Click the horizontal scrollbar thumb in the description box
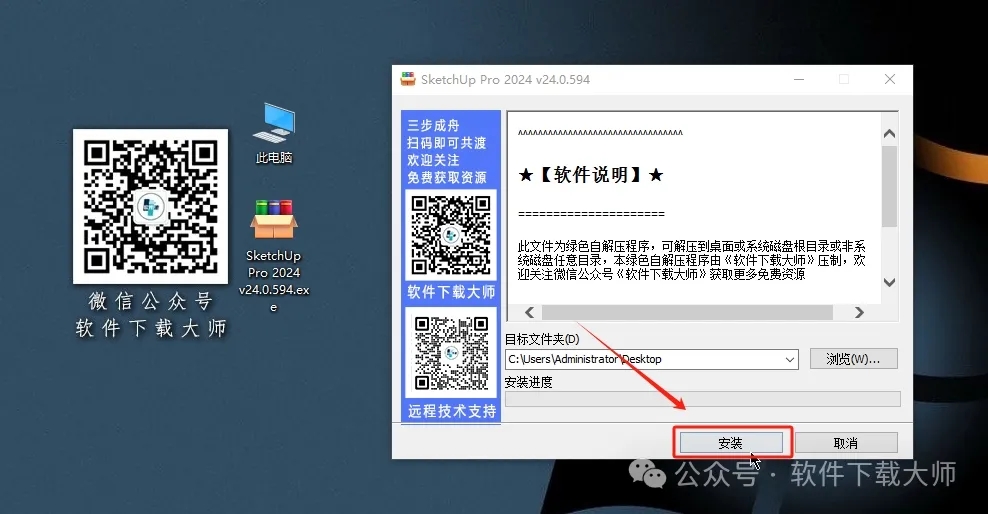The width and height of the screenshot is (988, 514). click(687, 312)
